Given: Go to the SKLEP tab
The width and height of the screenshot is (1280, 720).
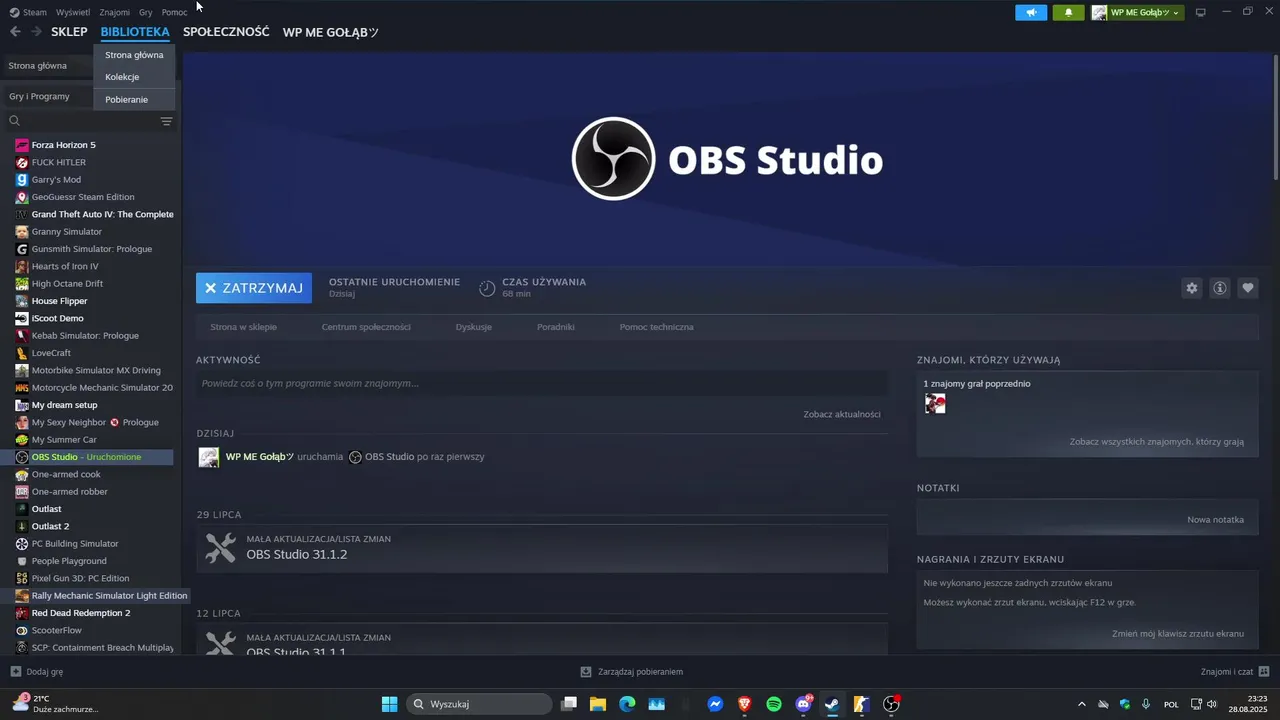Looking at the screenshot, I should tap(69, 32).
